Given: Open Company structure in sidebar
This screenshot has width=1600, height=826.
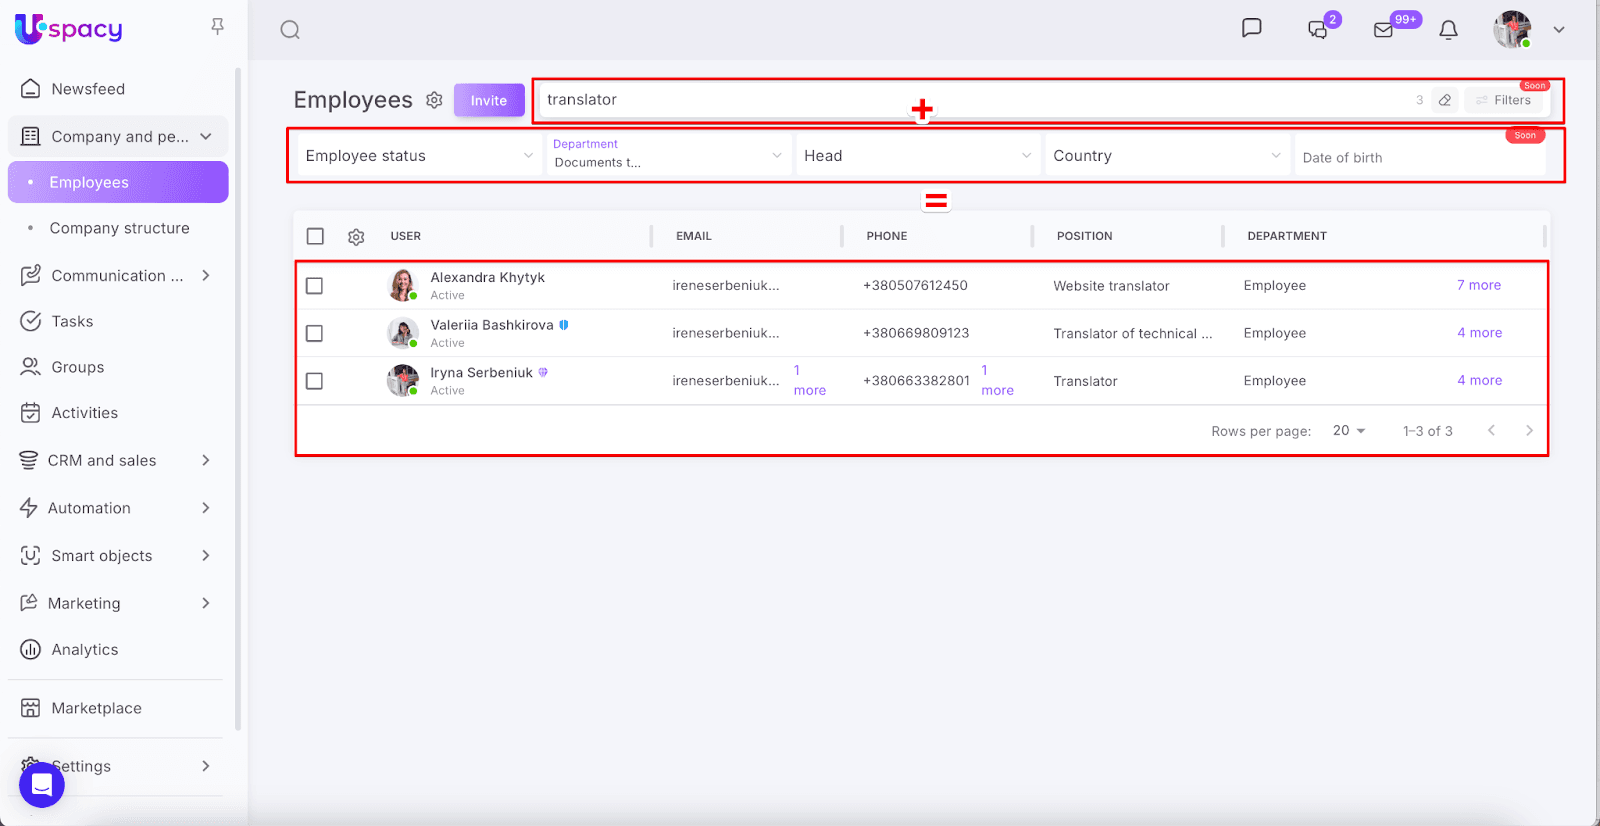Looking at the screenshot, I should pos(119,228).
